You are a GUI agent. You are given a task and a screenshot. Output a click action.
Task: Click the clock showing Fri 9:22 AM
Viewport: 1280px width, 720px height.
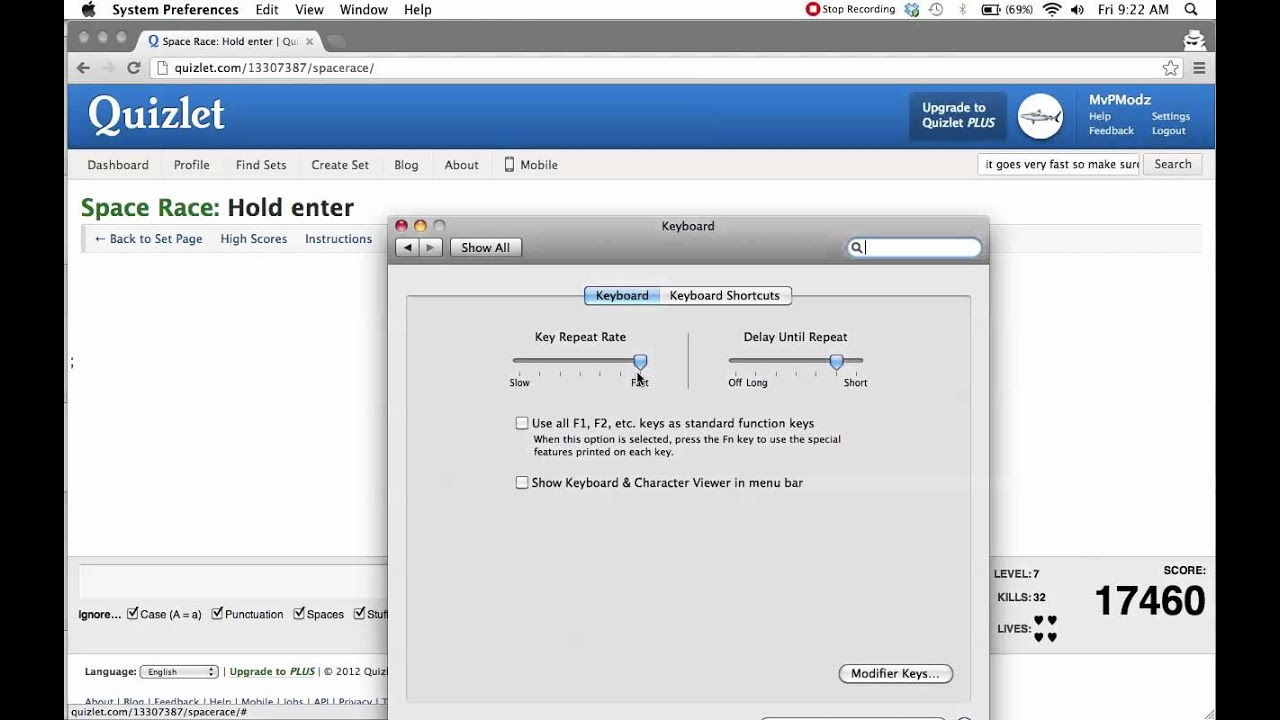1133,10
